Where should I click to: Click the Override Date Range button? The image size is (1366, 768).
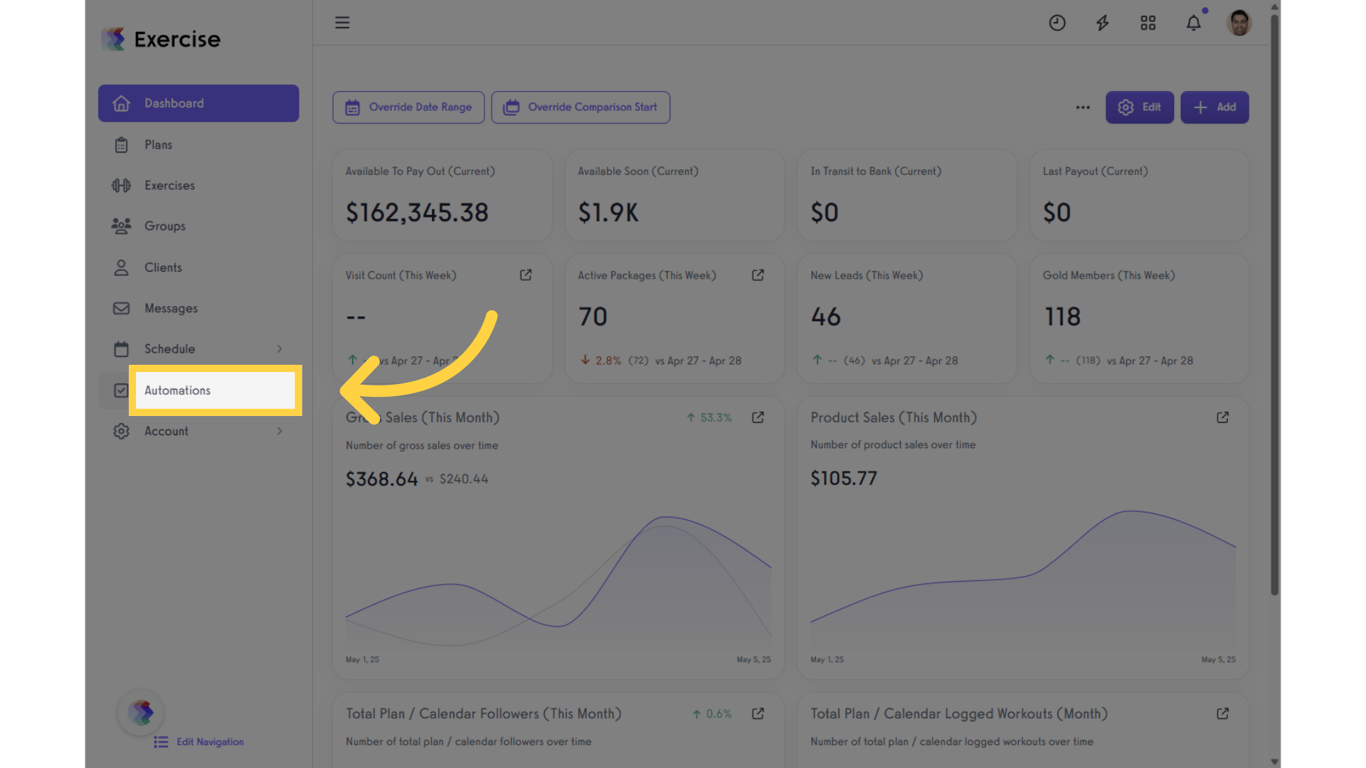(x=408, y=107)
